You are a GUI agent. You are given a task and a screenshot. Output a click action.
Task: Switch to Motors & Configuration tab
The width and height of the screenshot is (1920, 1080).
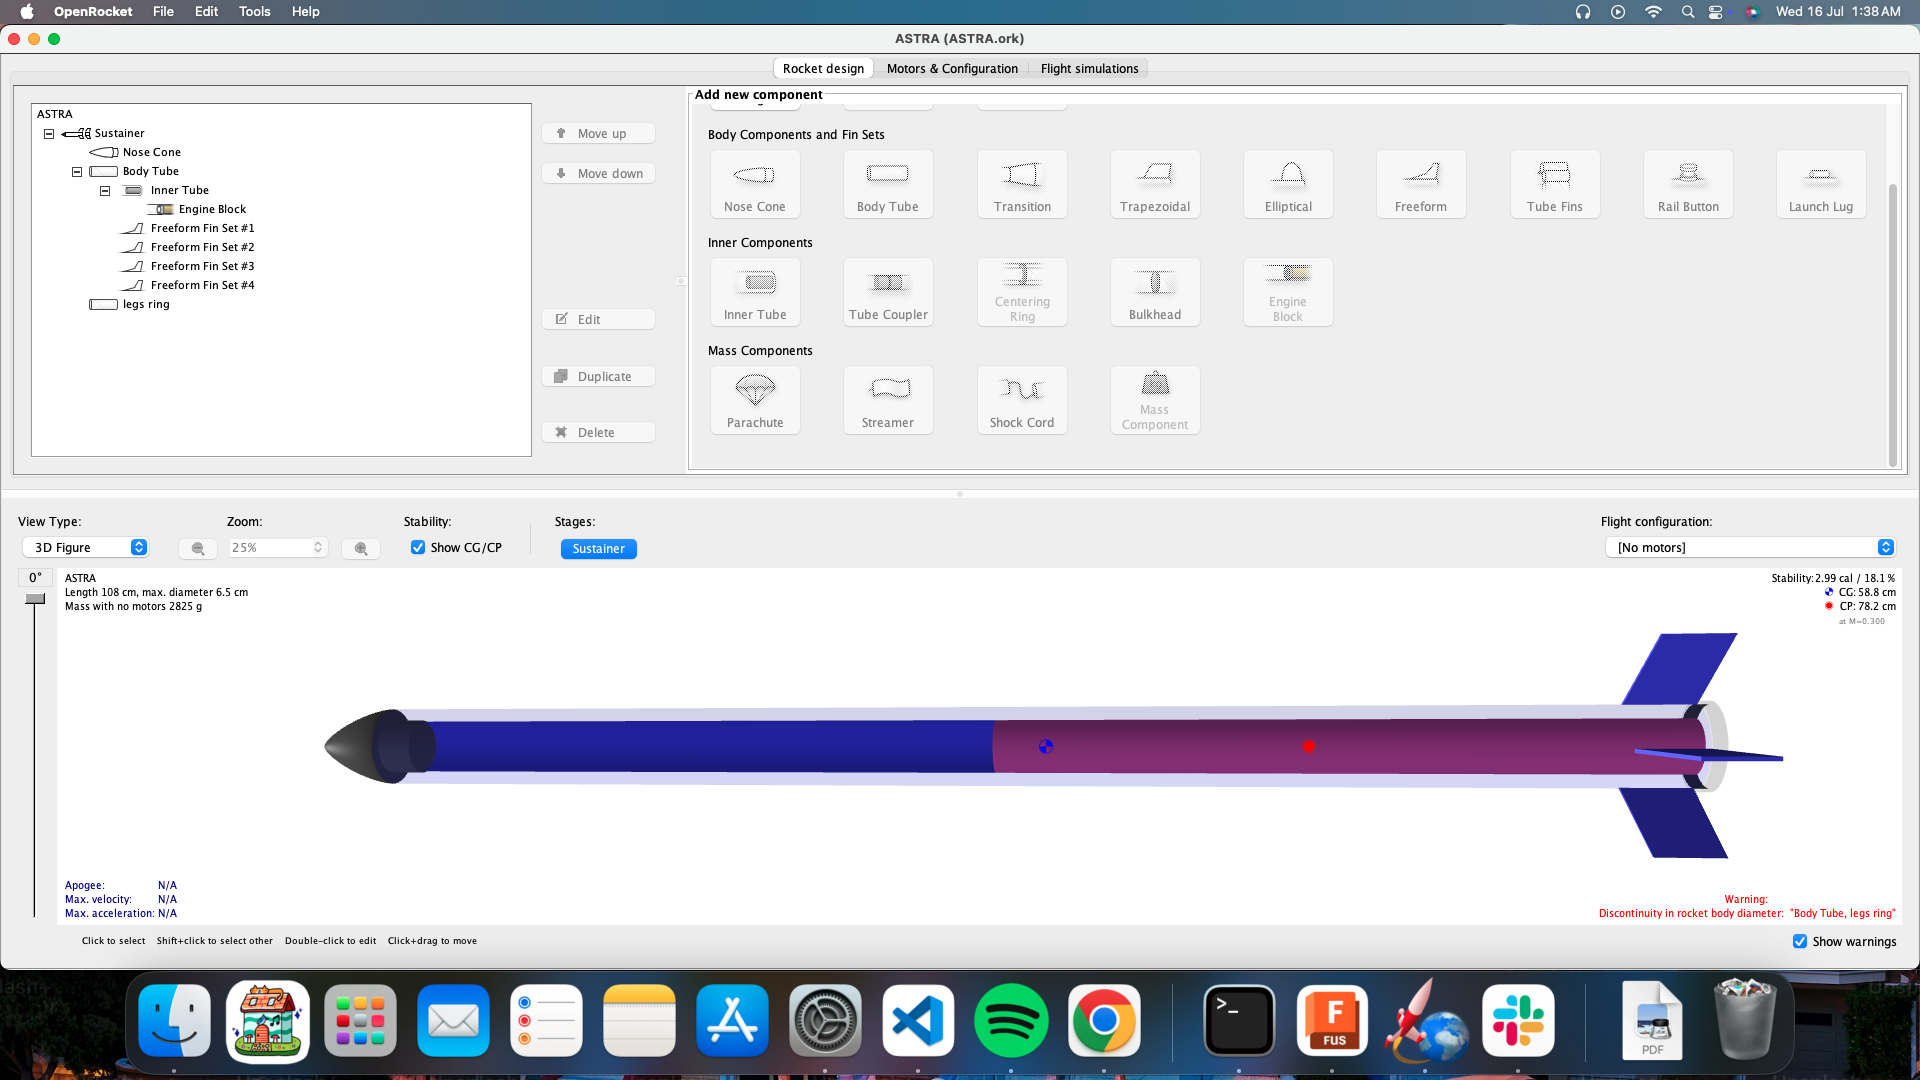[x=952, y=69]
